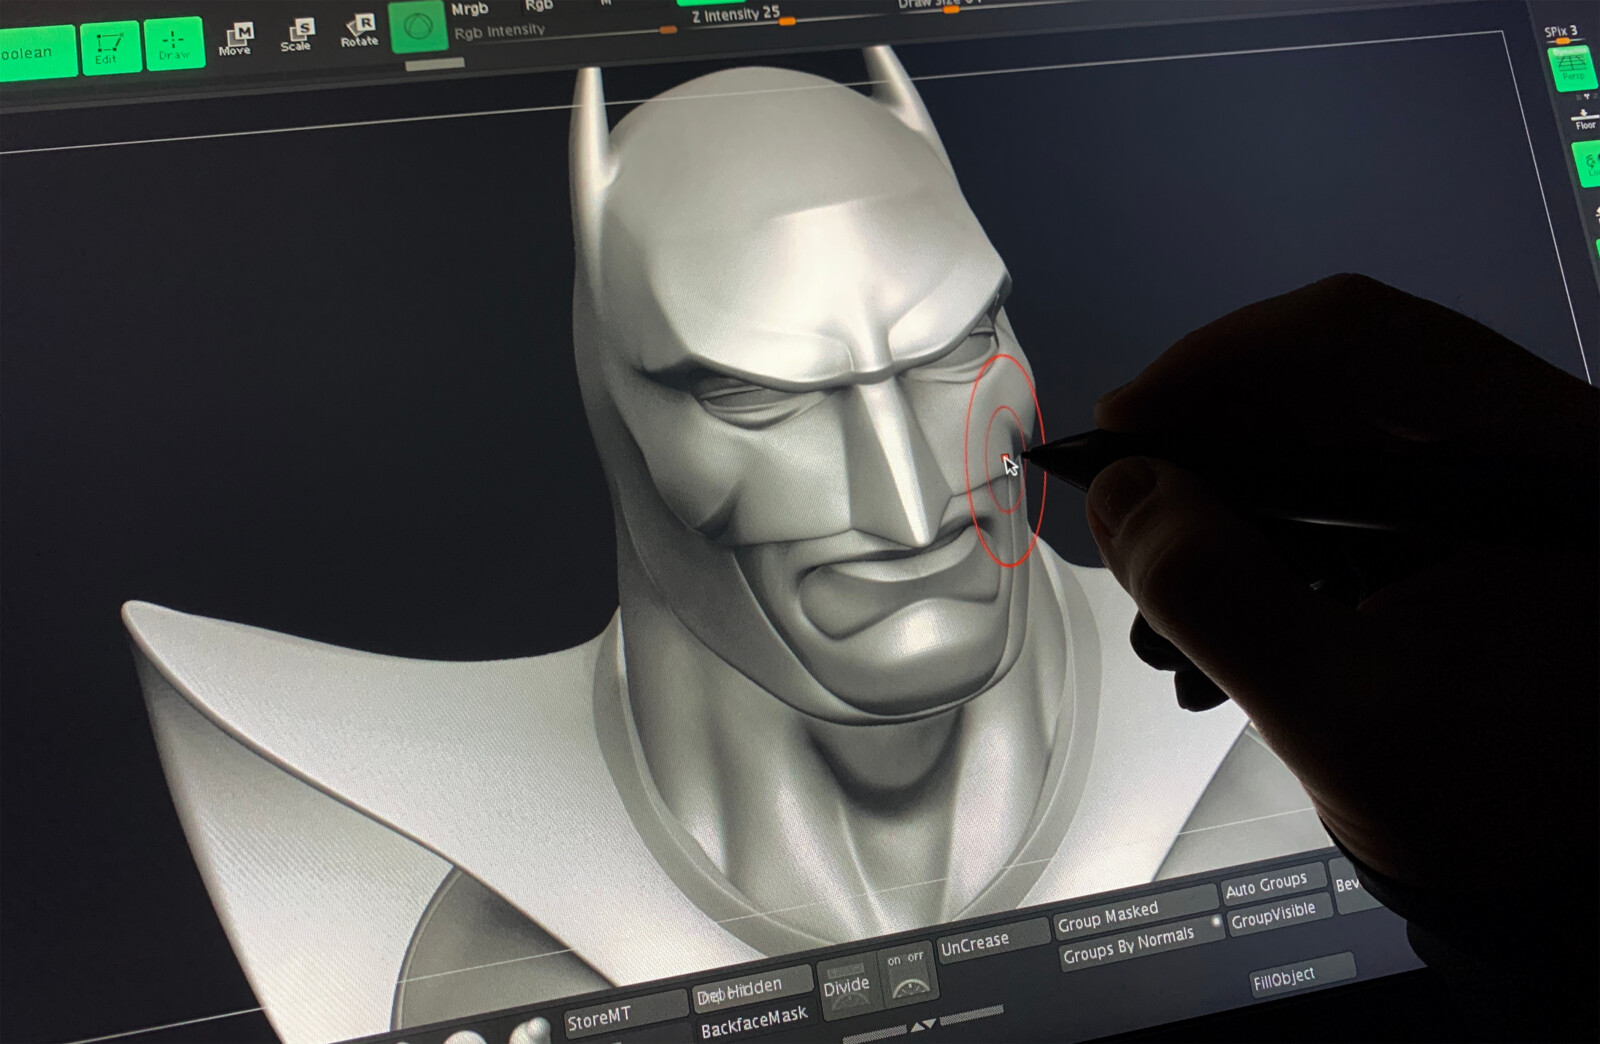This screenshot has height=1044, width=1600.
Task: Enable Rgb mode
Action: (539, 6)
